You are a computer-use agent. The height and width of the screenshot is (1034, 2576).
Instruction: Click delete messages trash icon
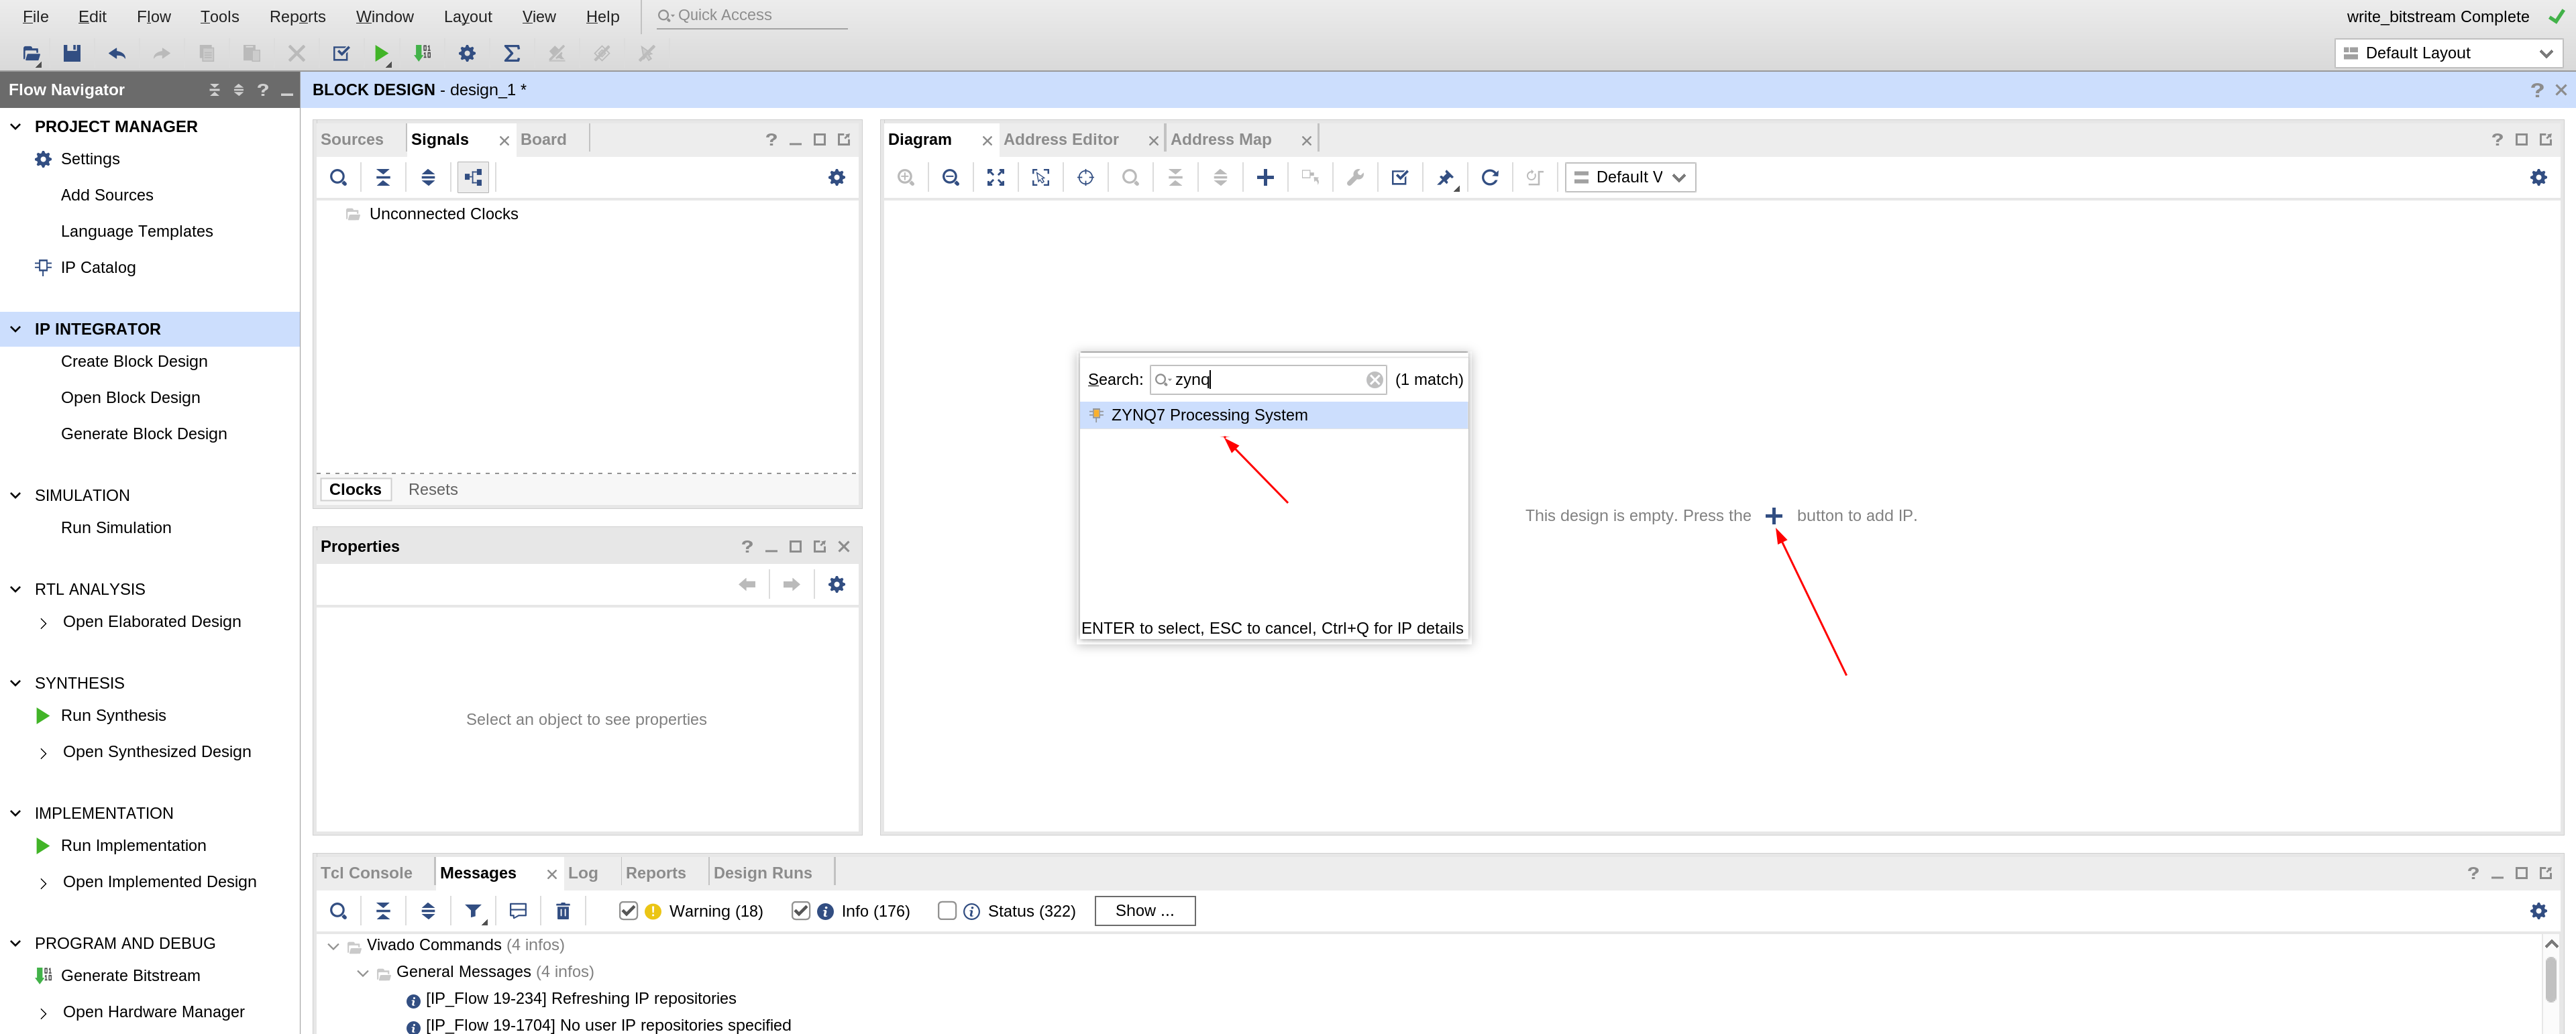click(x=563, y=911)
